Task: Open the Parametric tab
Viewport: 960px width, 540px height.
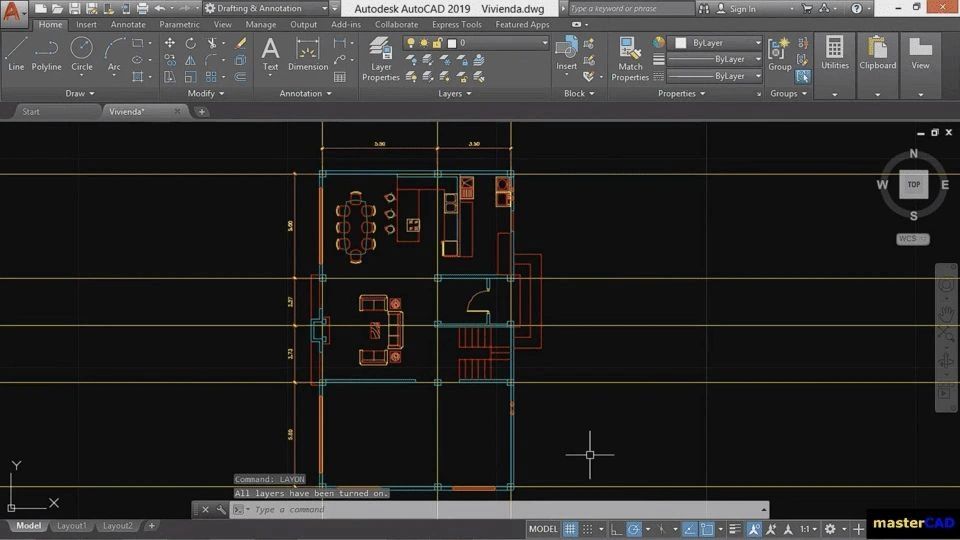Action: (179, 24)
